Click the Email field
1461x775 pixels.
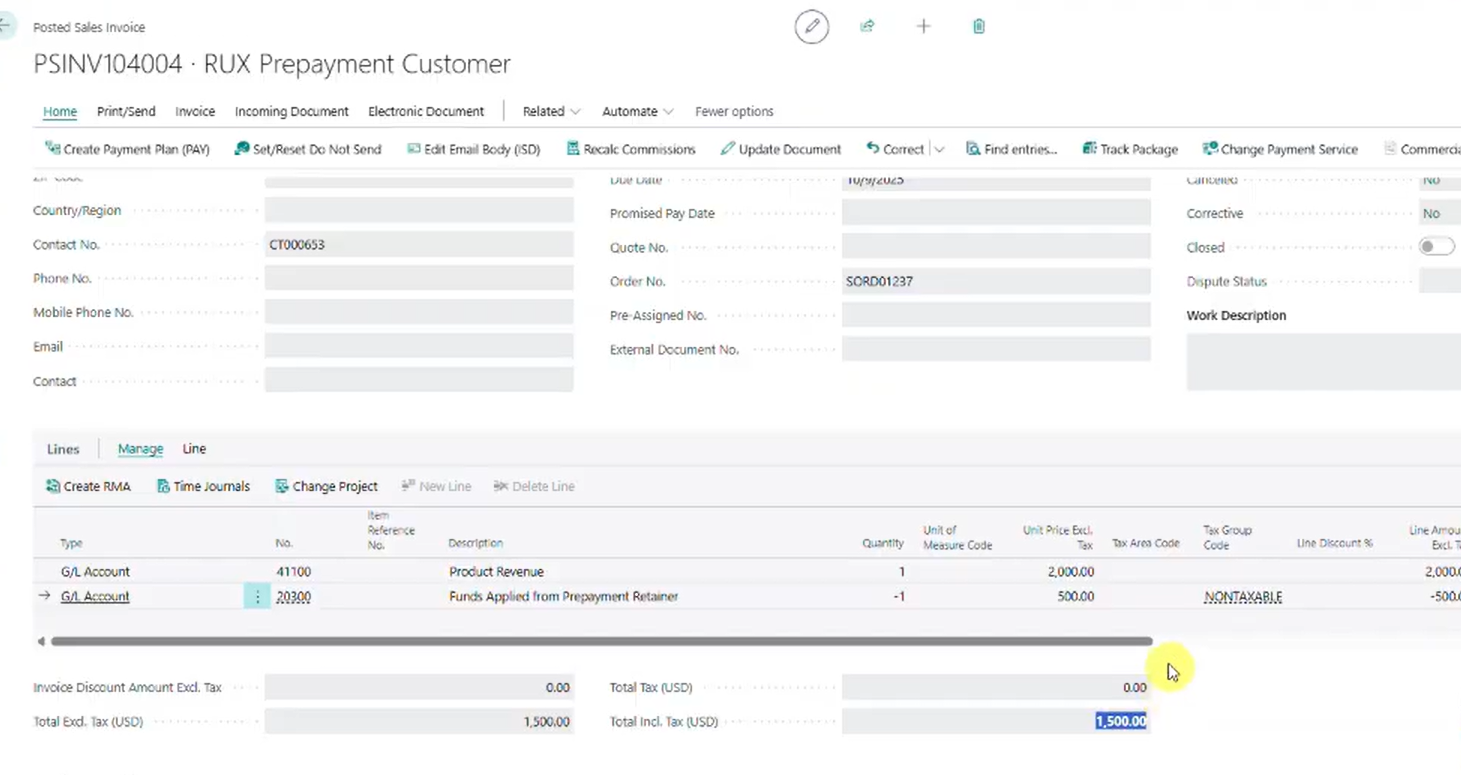pyautogui.click(x=419, y=346)
